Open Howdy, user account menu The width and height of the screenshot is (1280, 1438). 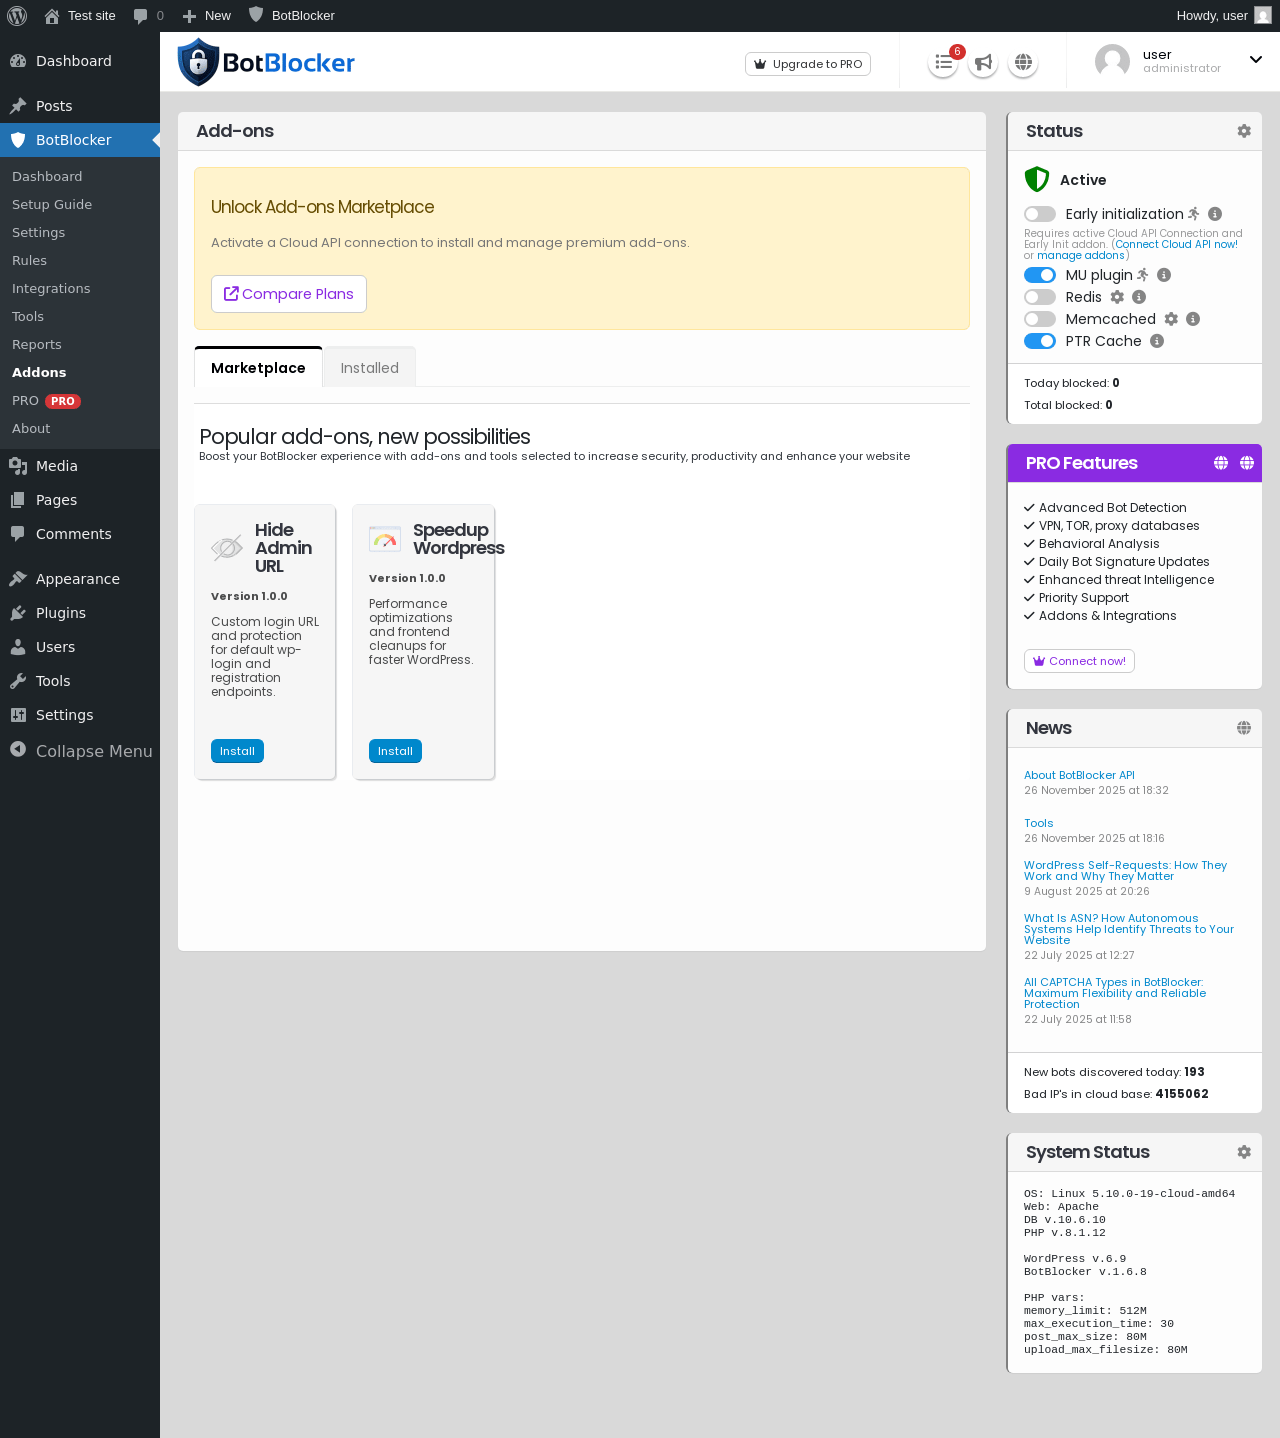[x=1224, y=16]
